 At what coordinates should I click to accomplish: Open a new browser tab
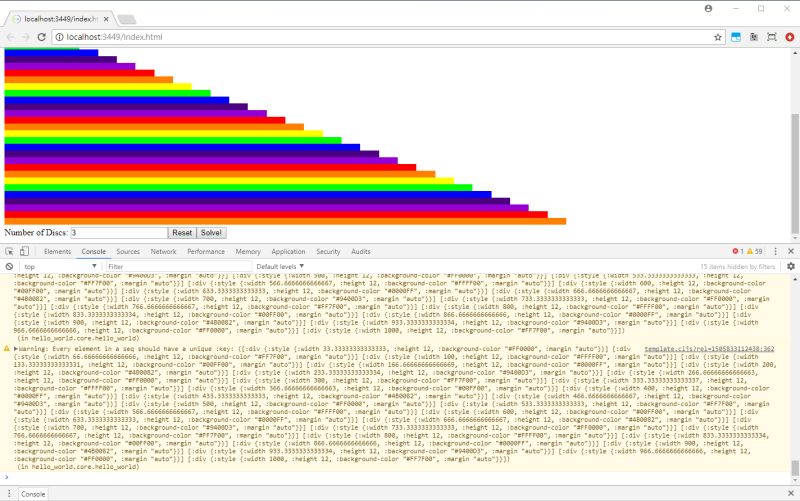pos(127,19)
